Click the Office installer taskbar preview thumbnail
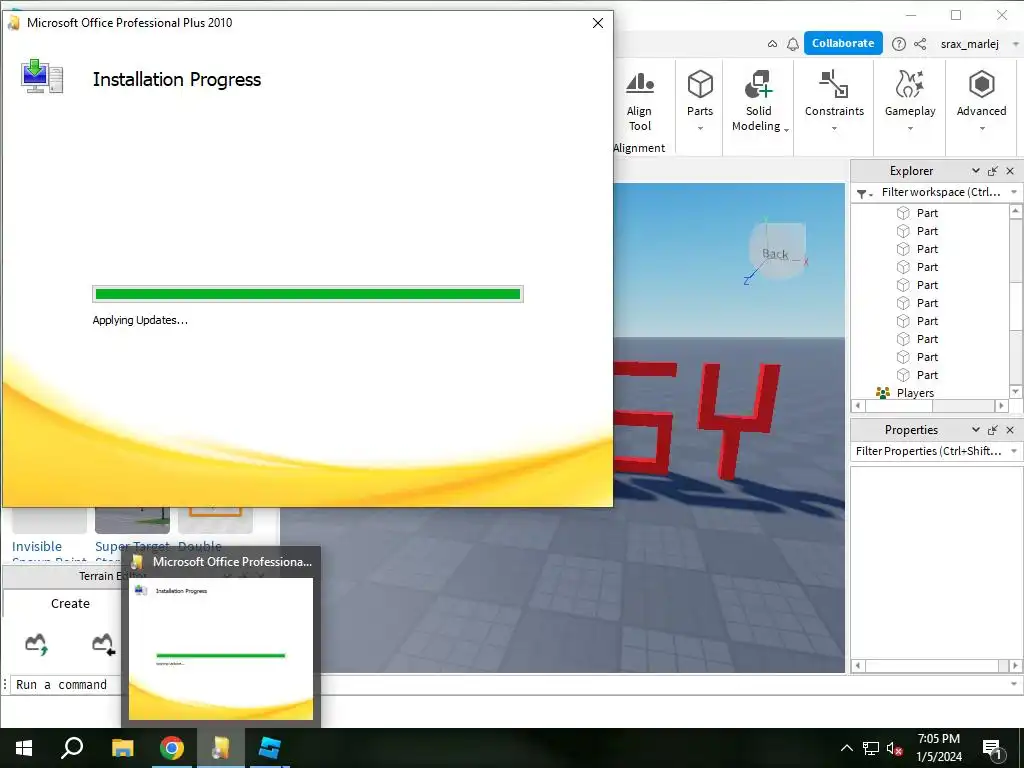The image size is (1024, 768). pyautogui.click(x=221, y=648)
